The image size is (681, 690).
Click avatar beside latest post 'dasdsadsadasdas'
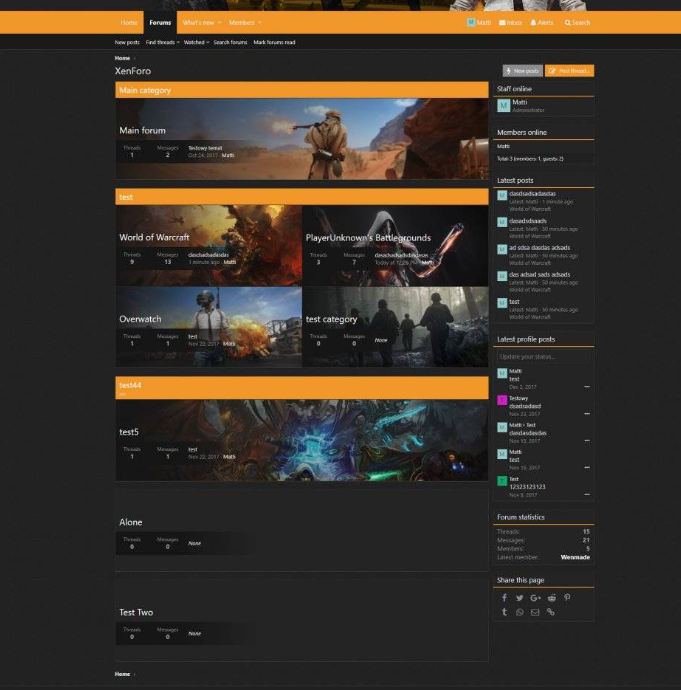click(502, 195)
